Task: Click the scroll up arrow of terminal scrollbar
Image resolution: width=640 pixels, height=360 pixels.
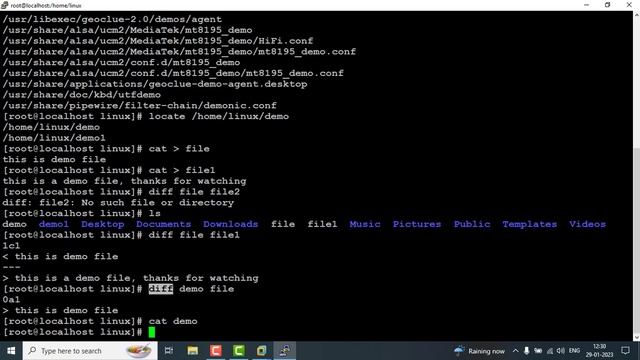Action: [x=636, y=15]
